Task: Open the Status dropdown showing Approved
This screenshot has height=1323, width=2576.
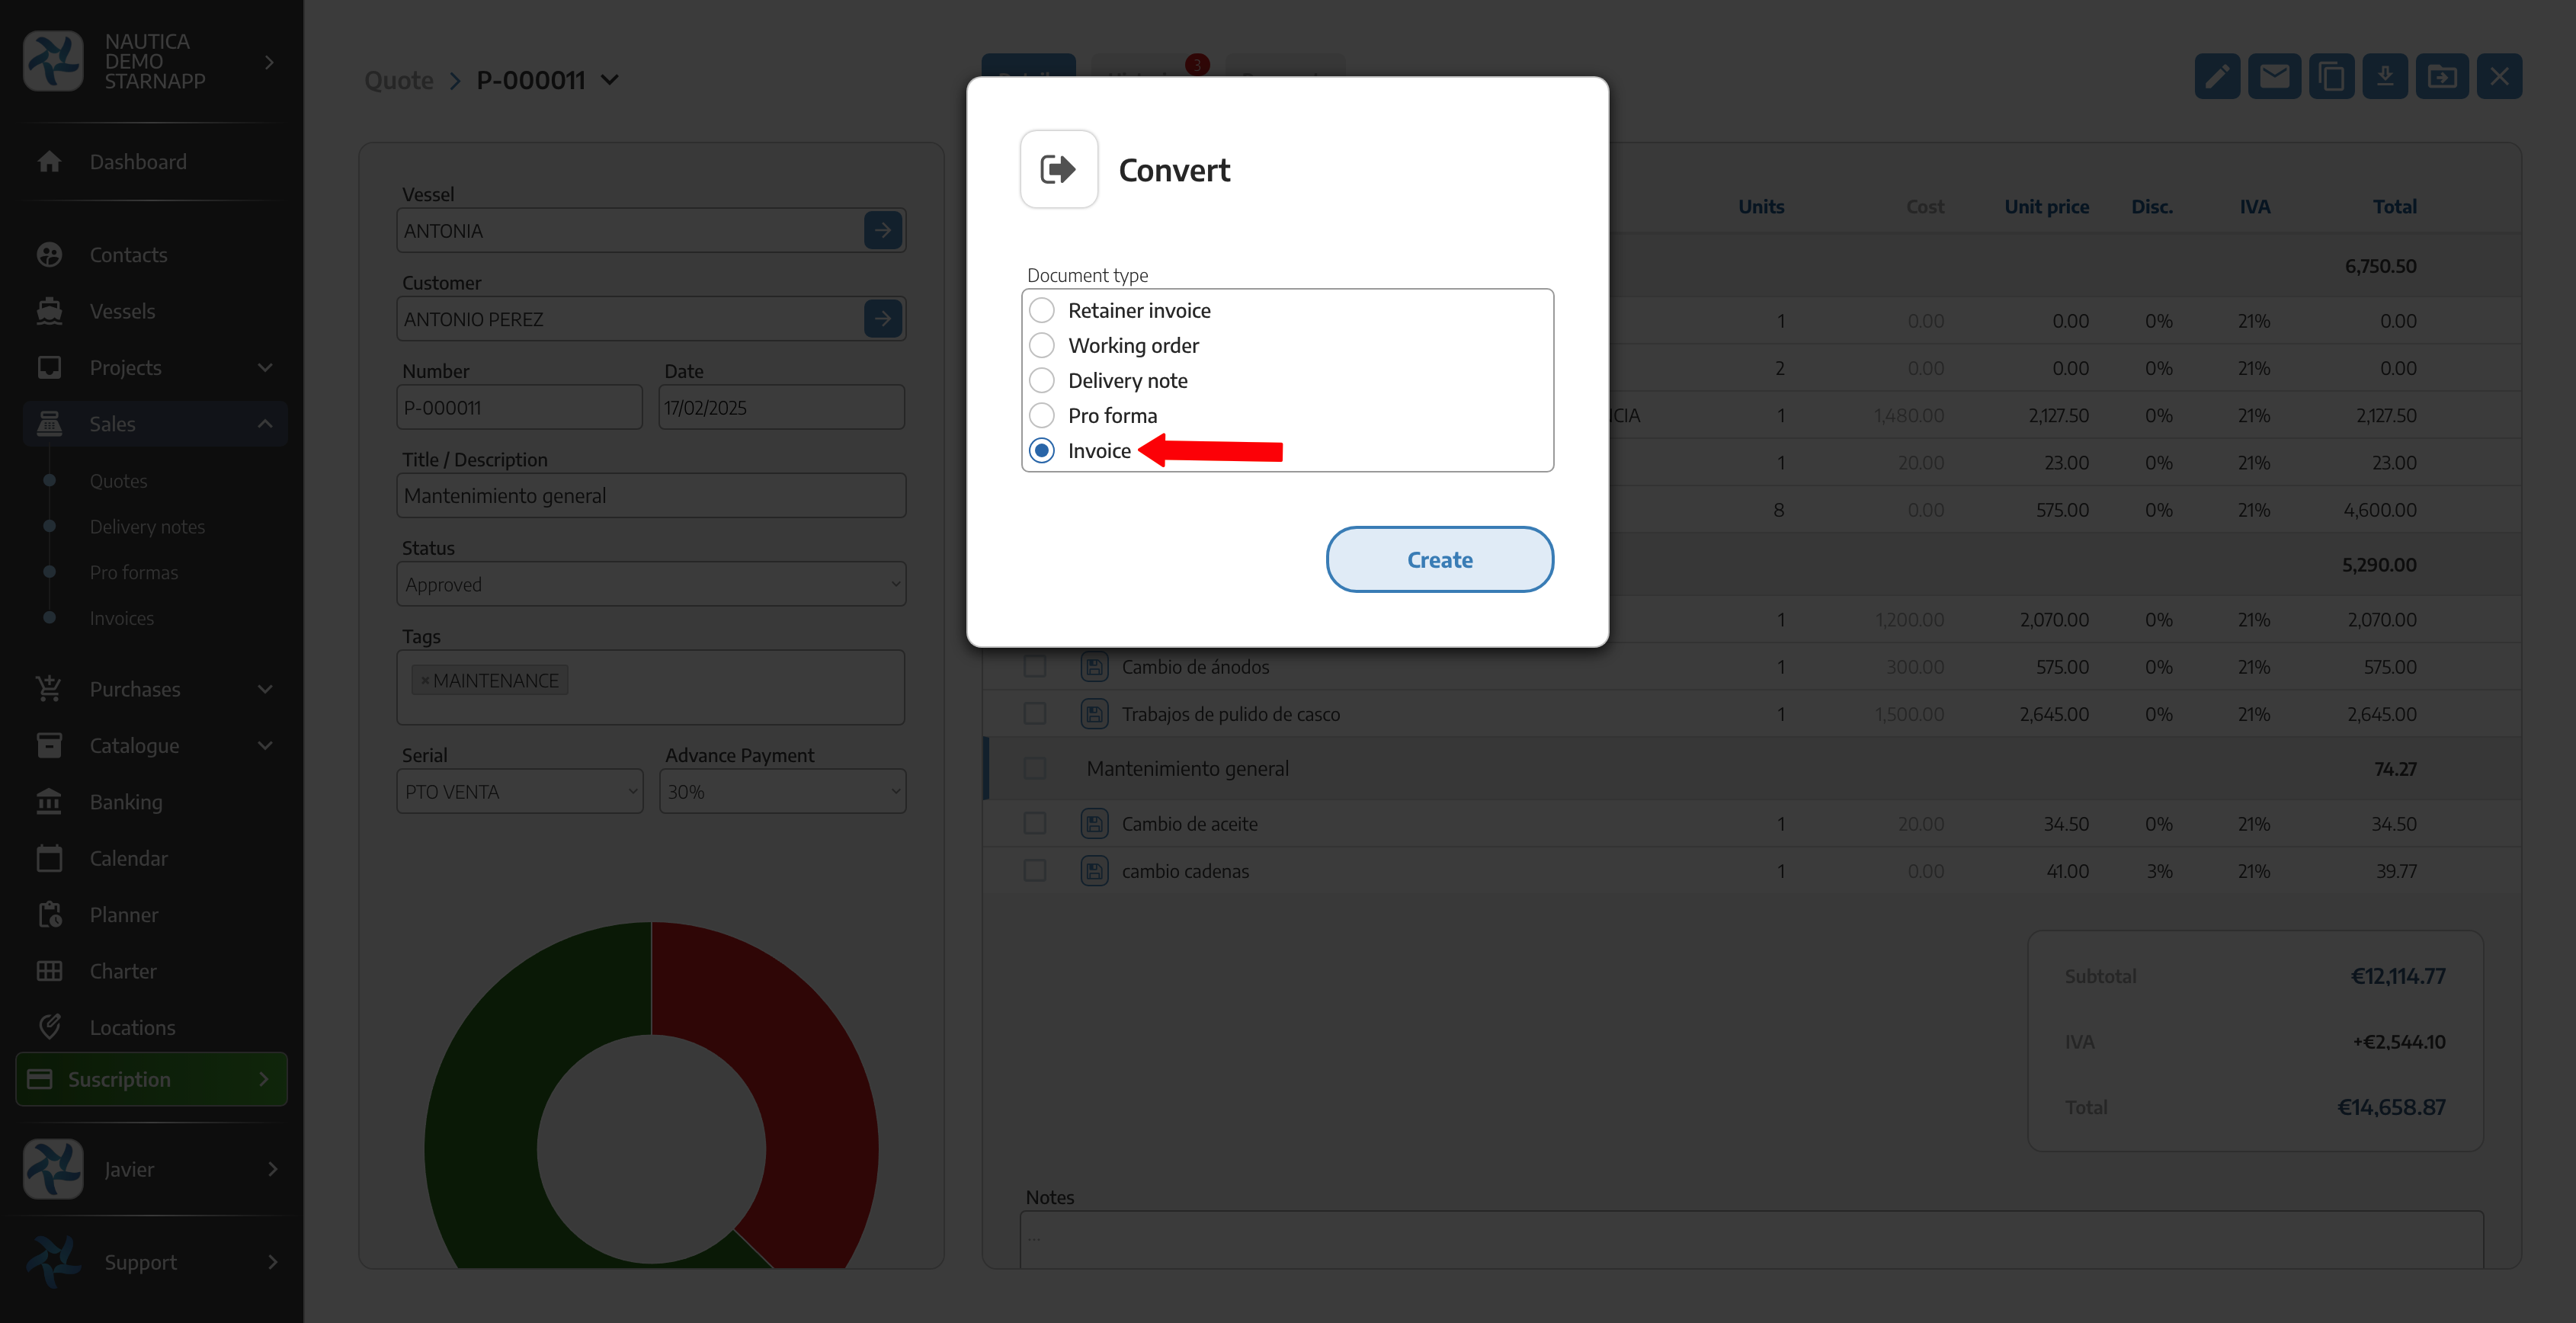Action: 651,584
